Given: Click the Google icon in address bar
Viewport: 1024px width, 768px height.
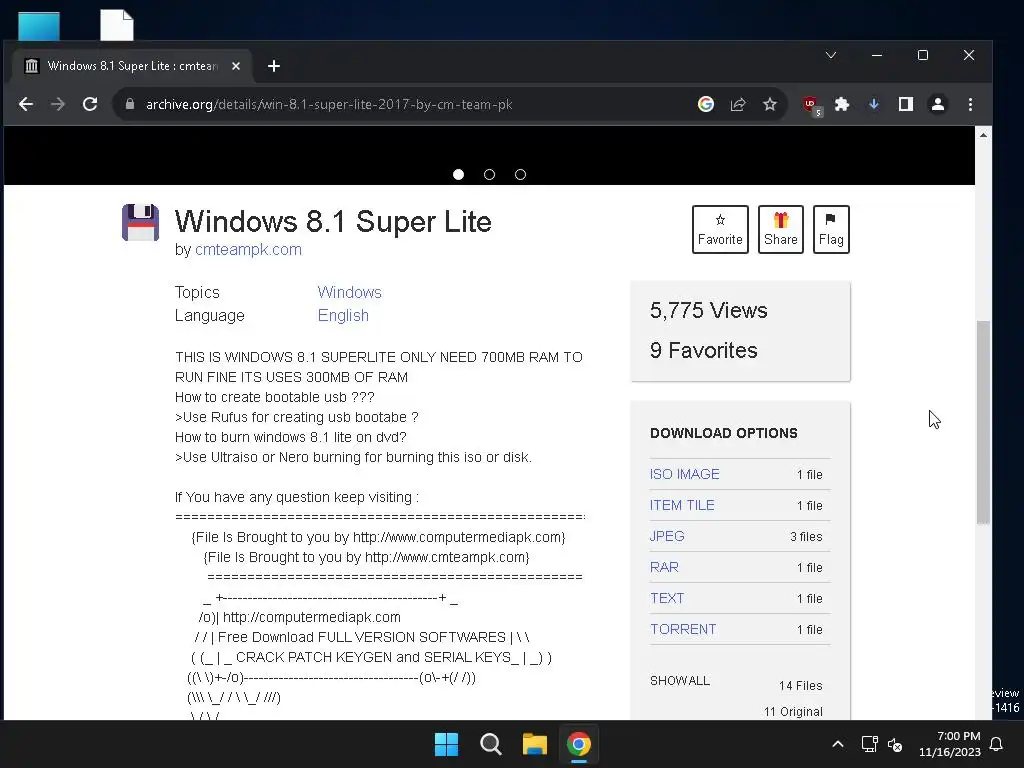Looking at the screenshot, I should pyautogui.click(x=705, y=104).
